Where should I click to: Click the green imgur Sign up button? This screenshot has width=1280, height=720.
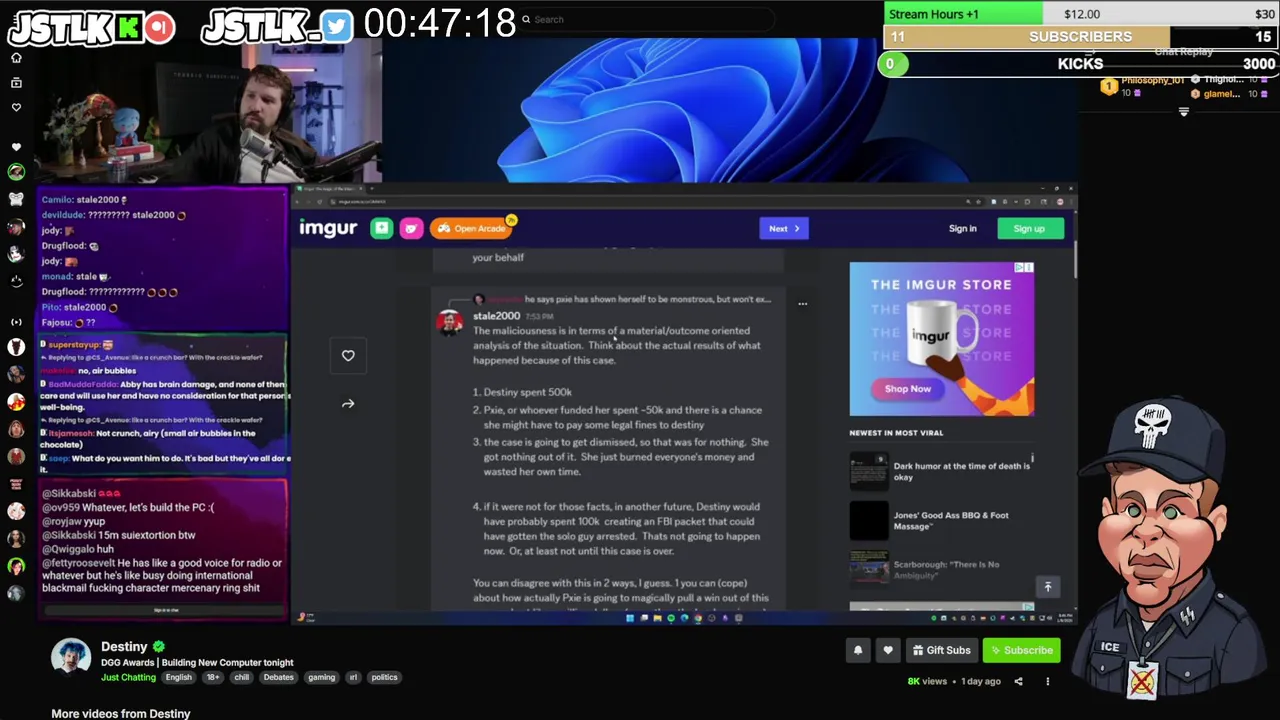(1029, 228)
